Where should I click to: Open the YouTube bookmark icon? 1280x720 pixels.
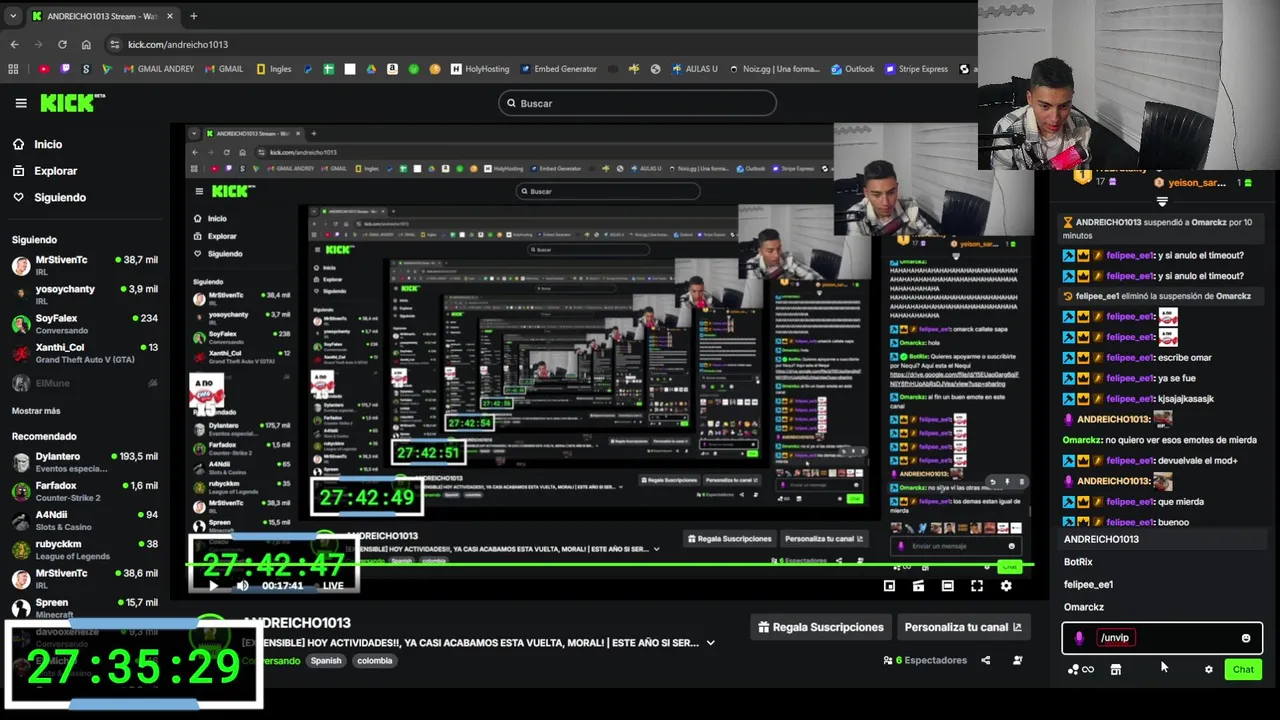click(44, 69)
